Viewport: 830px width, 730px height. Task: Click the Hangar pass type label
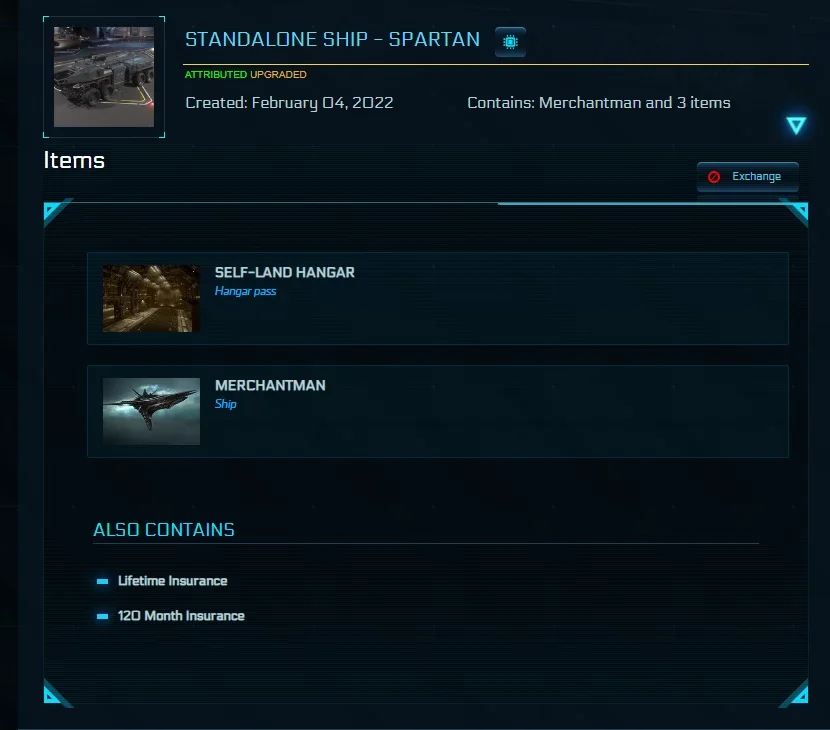point(245,291)
